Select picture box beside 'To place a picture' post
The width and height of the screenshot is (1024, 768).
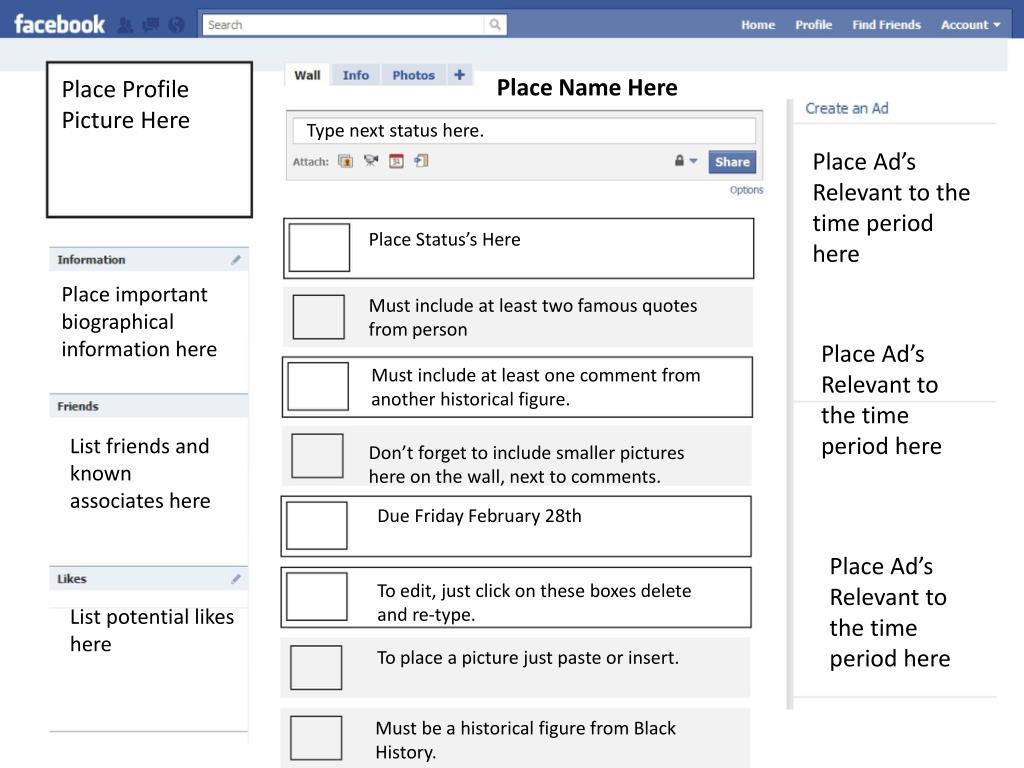click(316, 667)
